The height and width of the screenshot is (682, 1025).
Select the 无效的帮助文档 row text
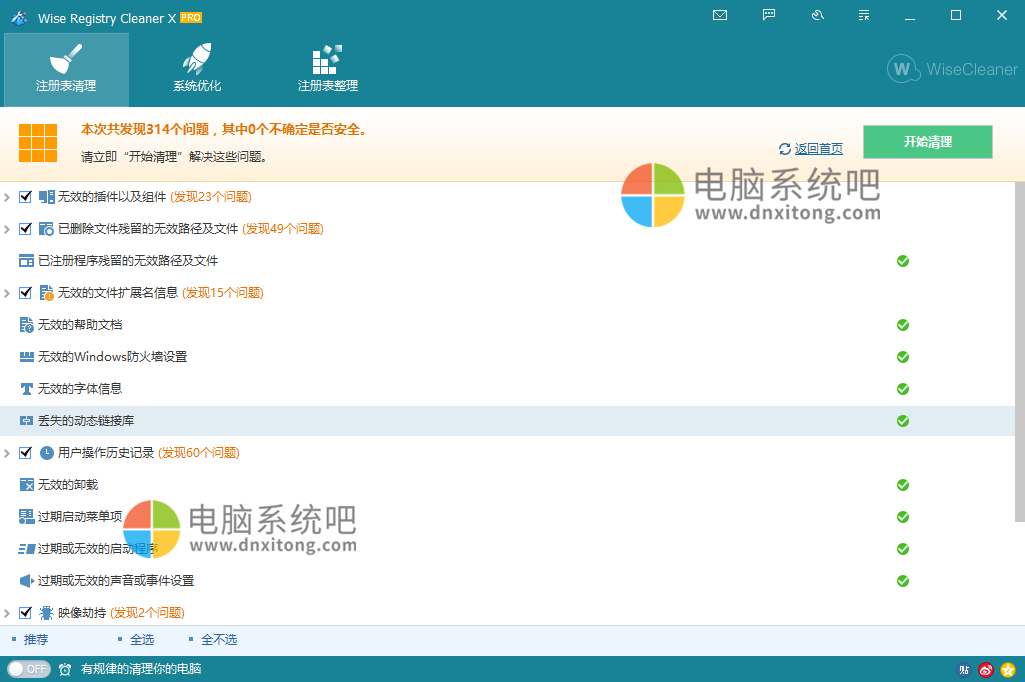[x=80, y=325]
